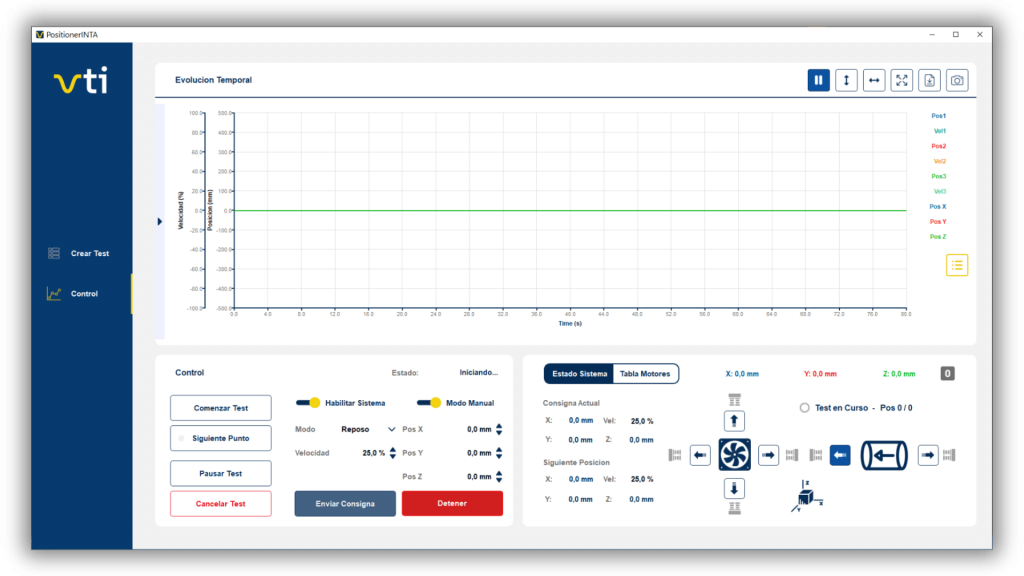Take a chart snapshot with camera icon

pyautogui.click(x=957, y=81)
